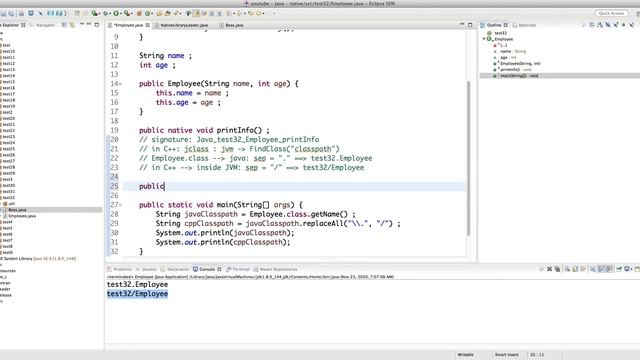Select 'age : int' field in Outline
Image resolution: width=640 pixels, height=360 pixels.
point(508,58)
